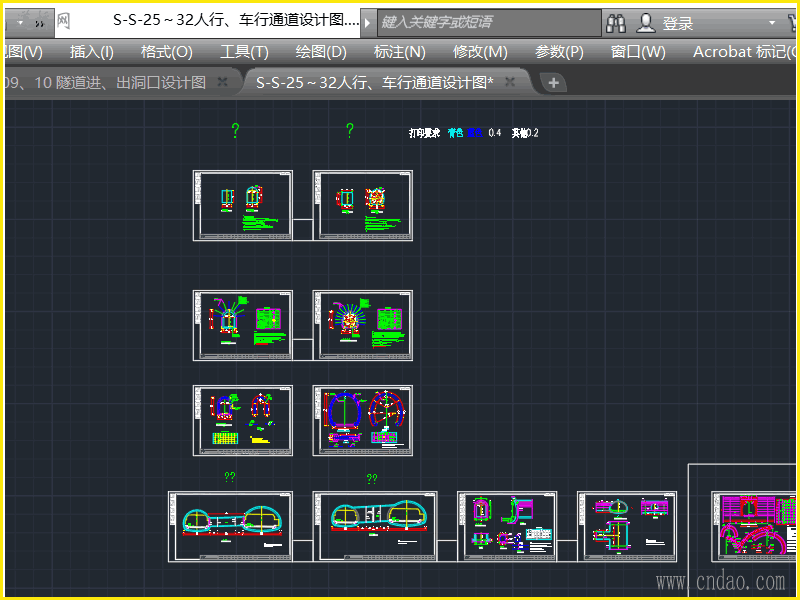The width and height of the screenshot is (800, 600).
Task: Click the user account silhouette icon
Action: 645,23
